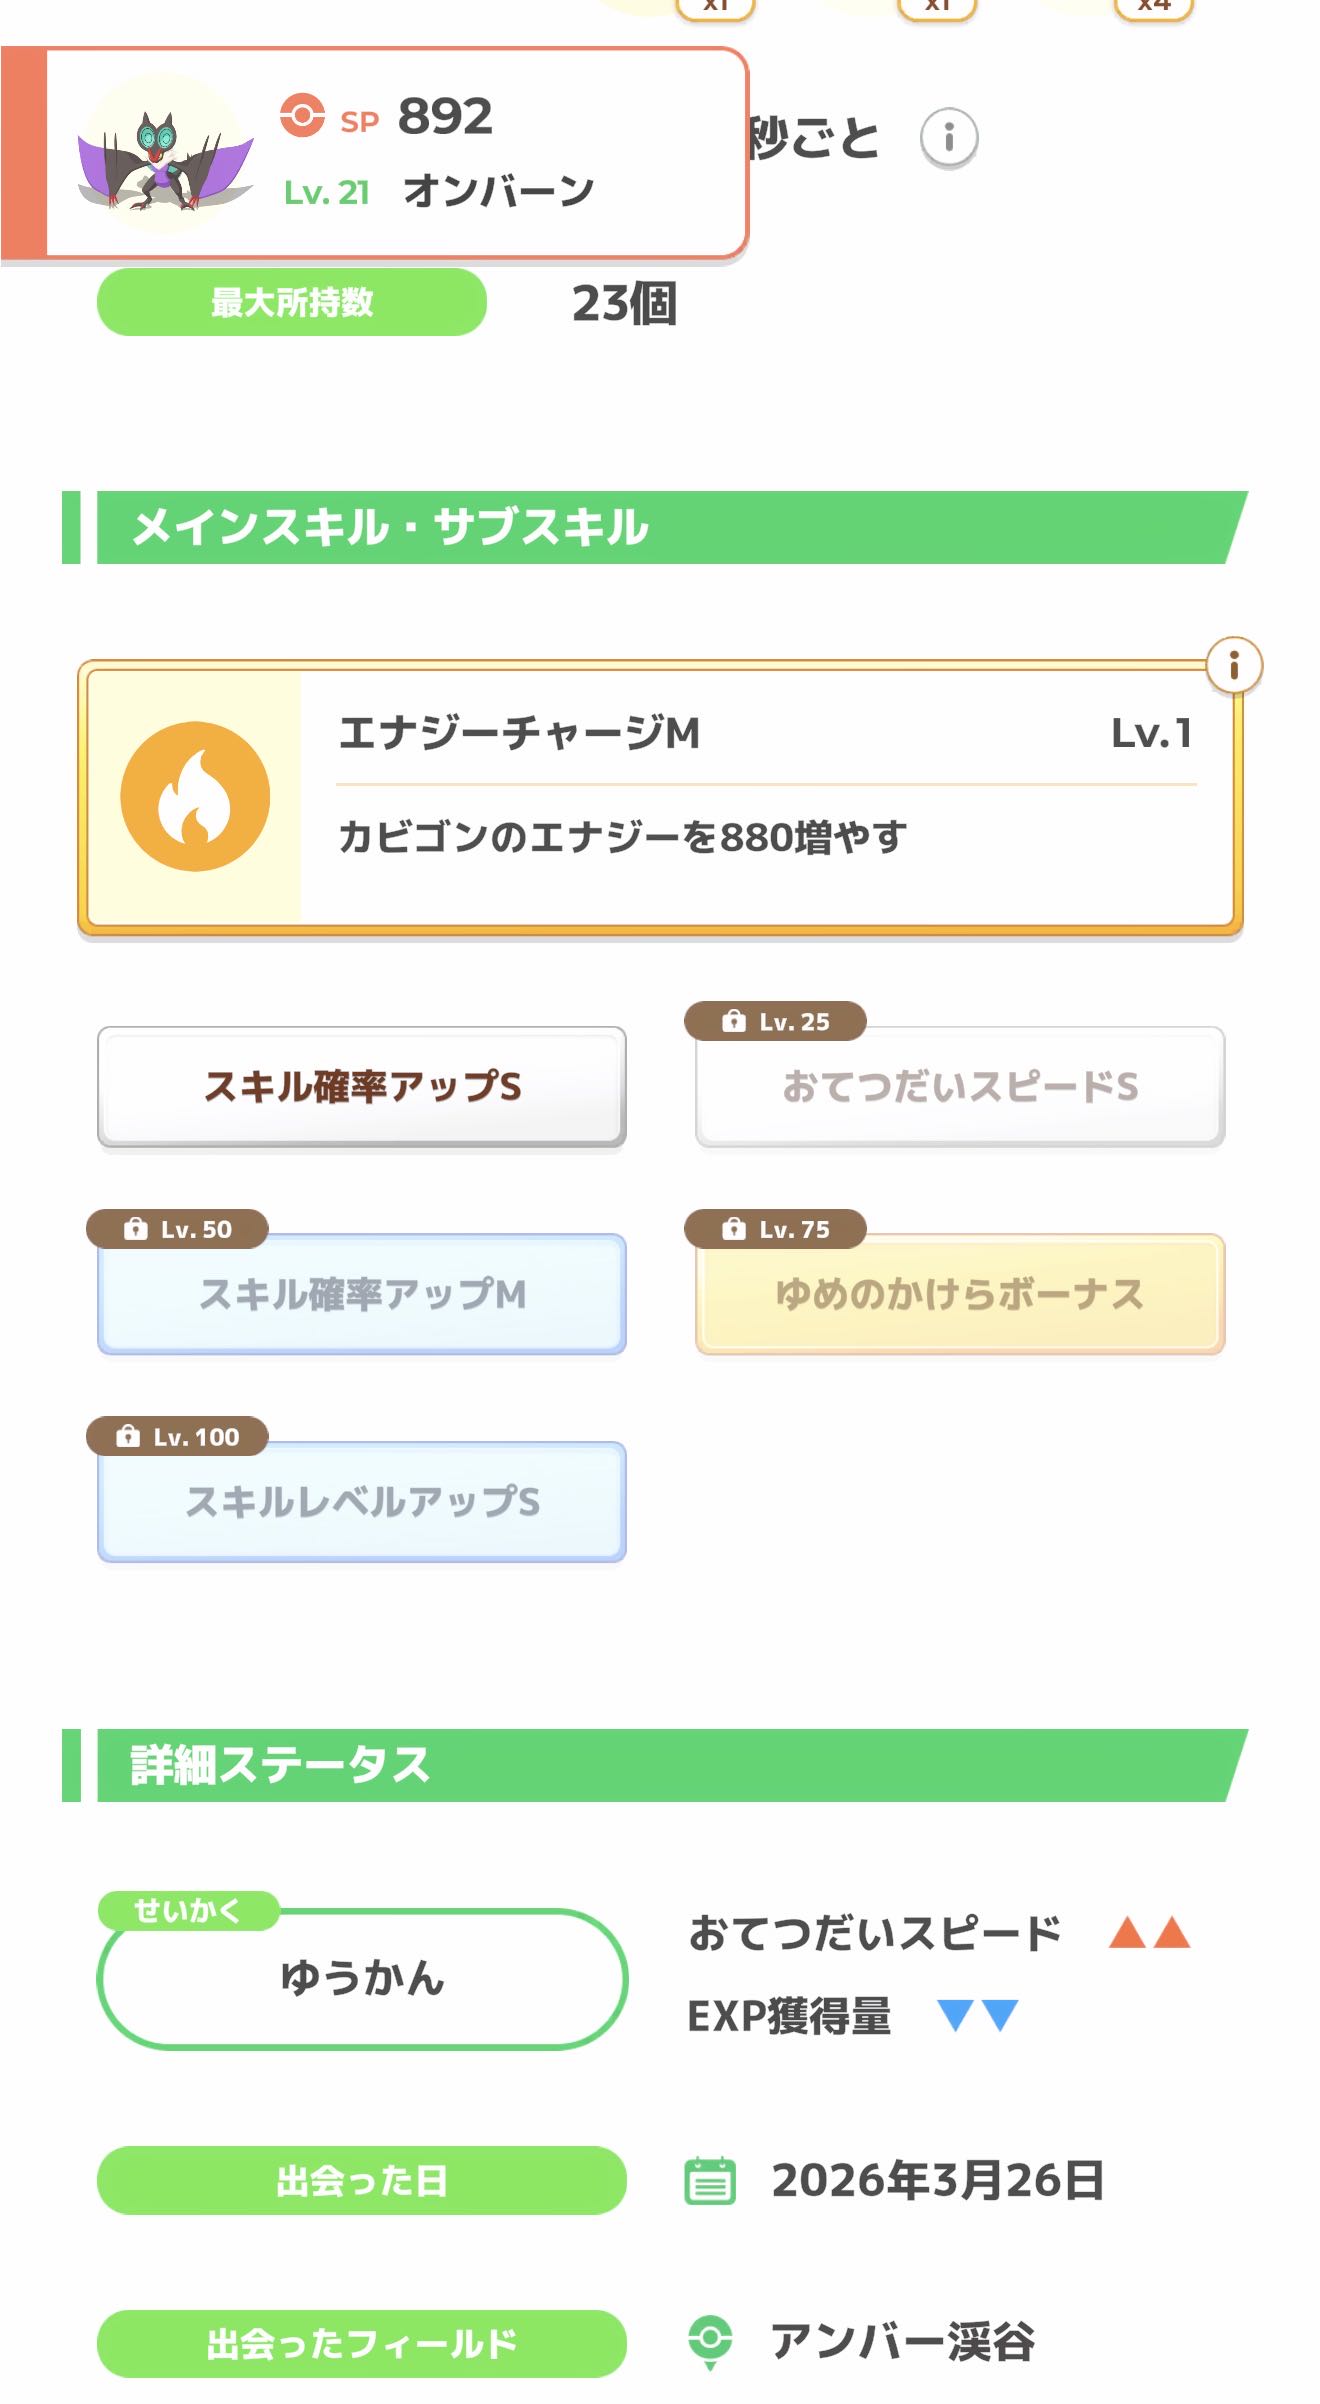This screenshot has width=1320, height=2404.
Task: Tap the ゆうかん nature box
Action: [362, 1978]
